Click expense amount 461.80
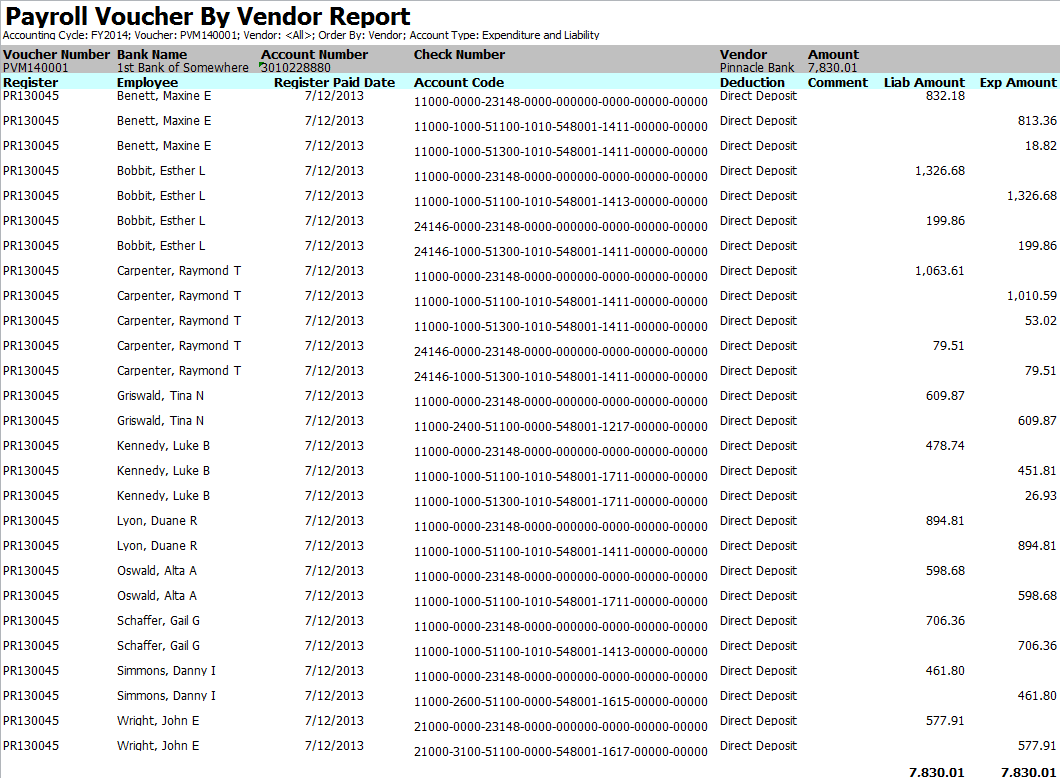The image size is (1060, 778). point(1037,696)
